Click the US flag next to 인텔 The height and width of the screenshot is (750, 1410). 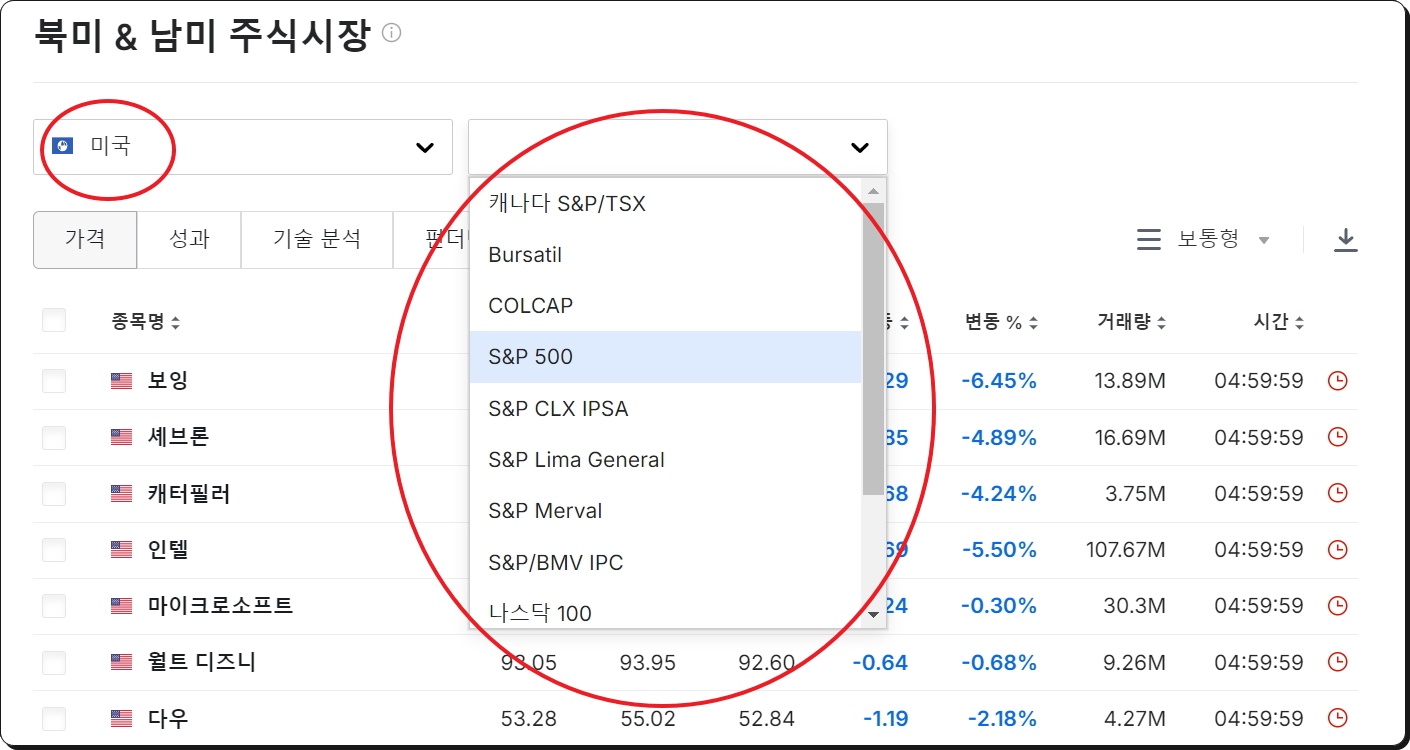coord(121,549)
